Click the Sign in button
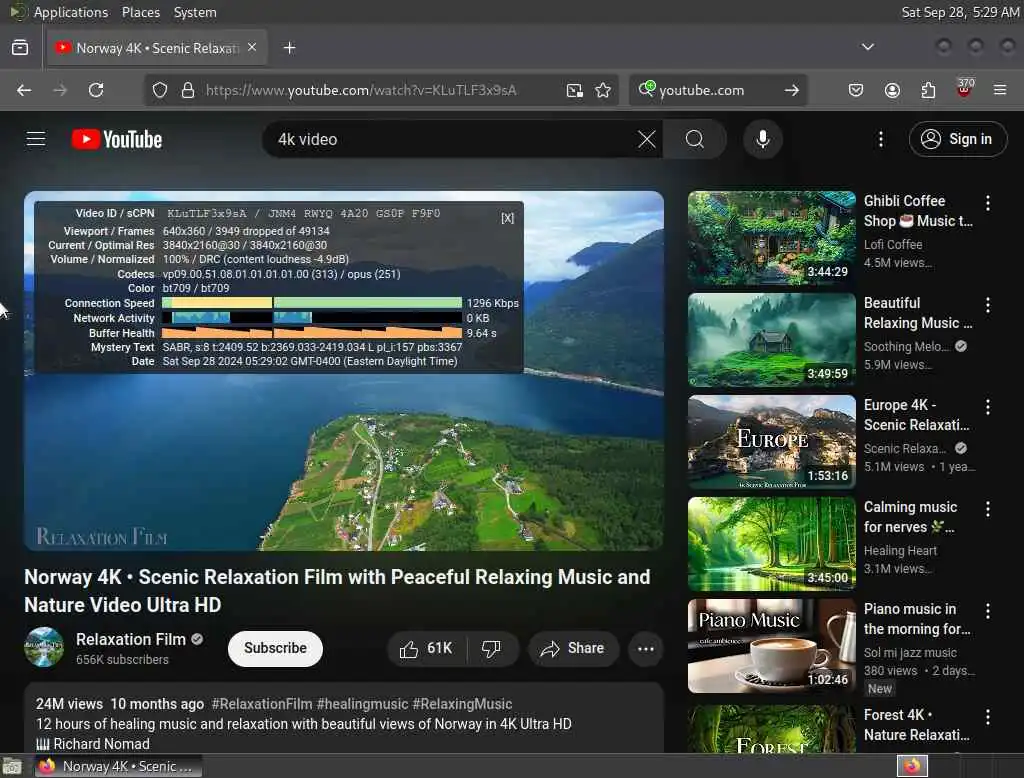This screenshot has width=1024, height=778. tap(957, 139)
